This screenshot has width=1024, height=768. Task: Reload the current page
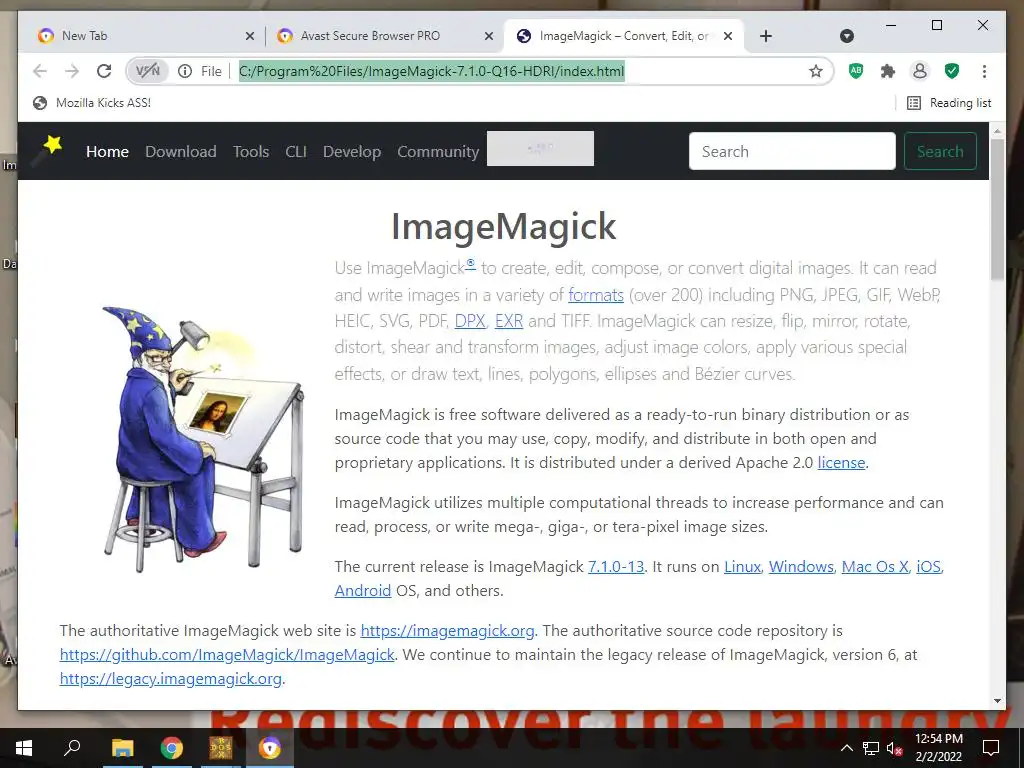coord(104,71)
